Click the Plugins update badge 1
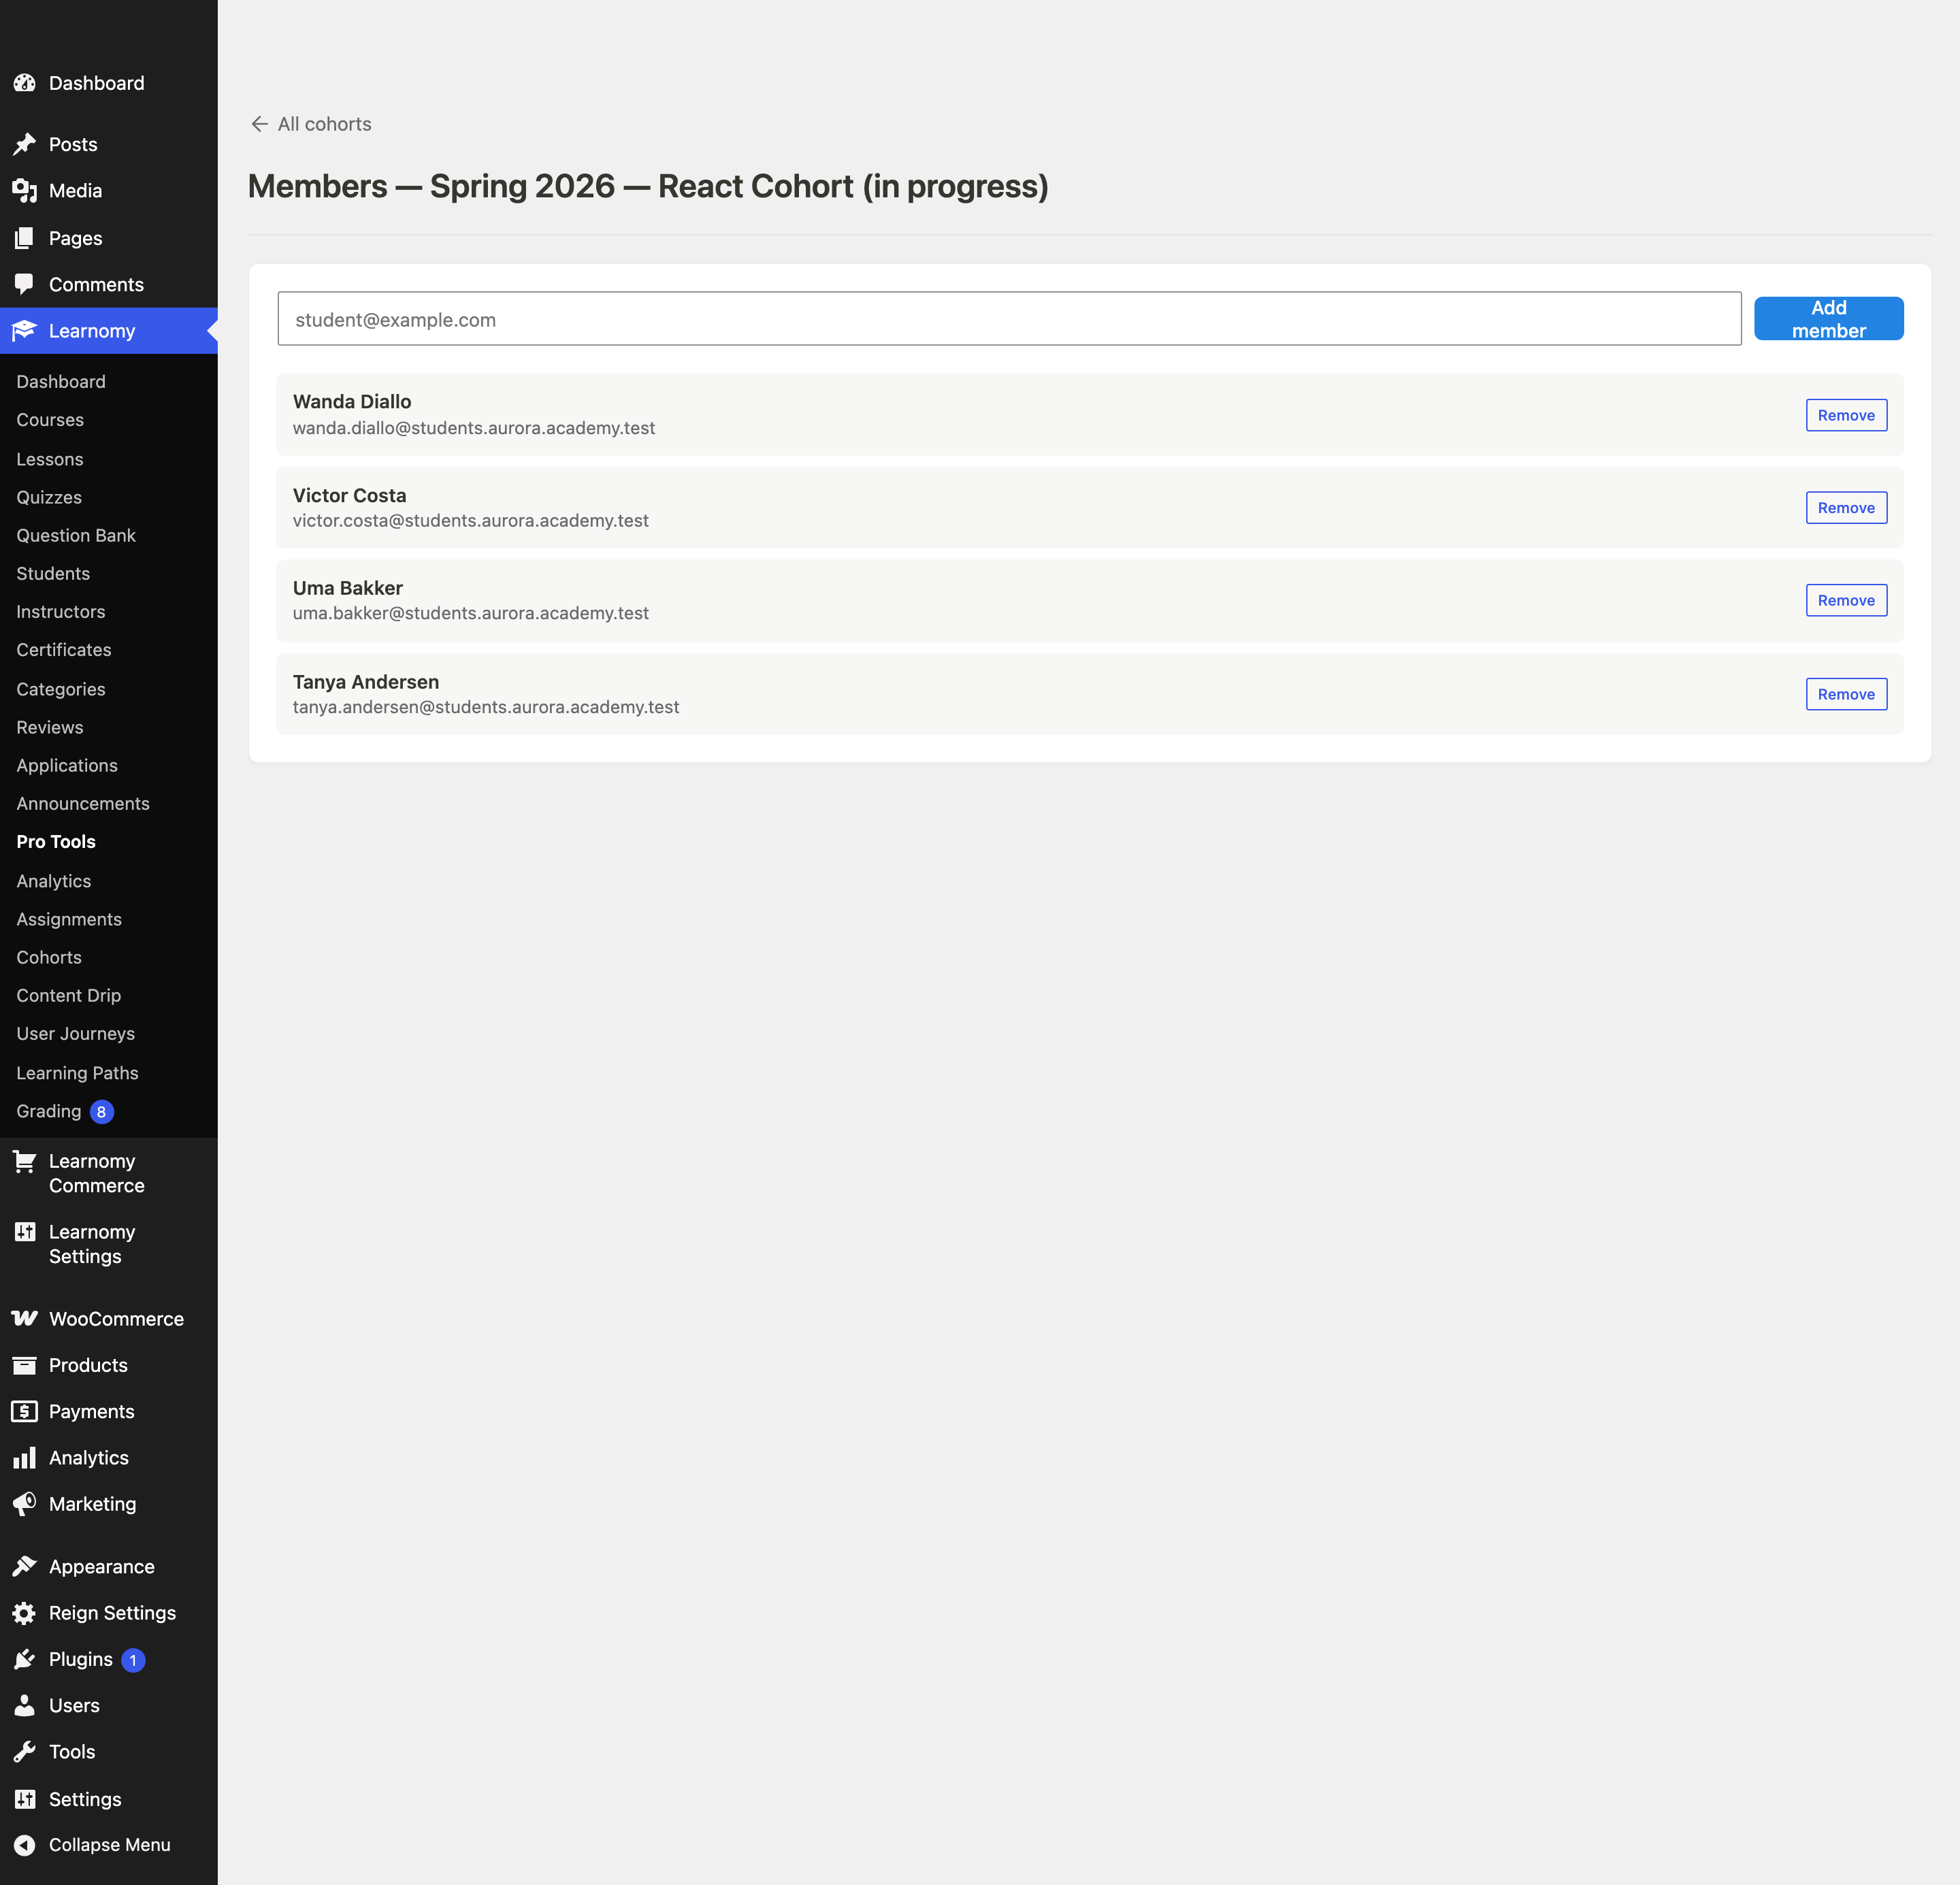Image resolution: width=1960 pixels, height=1885 pixels. tap(133, 1660)
